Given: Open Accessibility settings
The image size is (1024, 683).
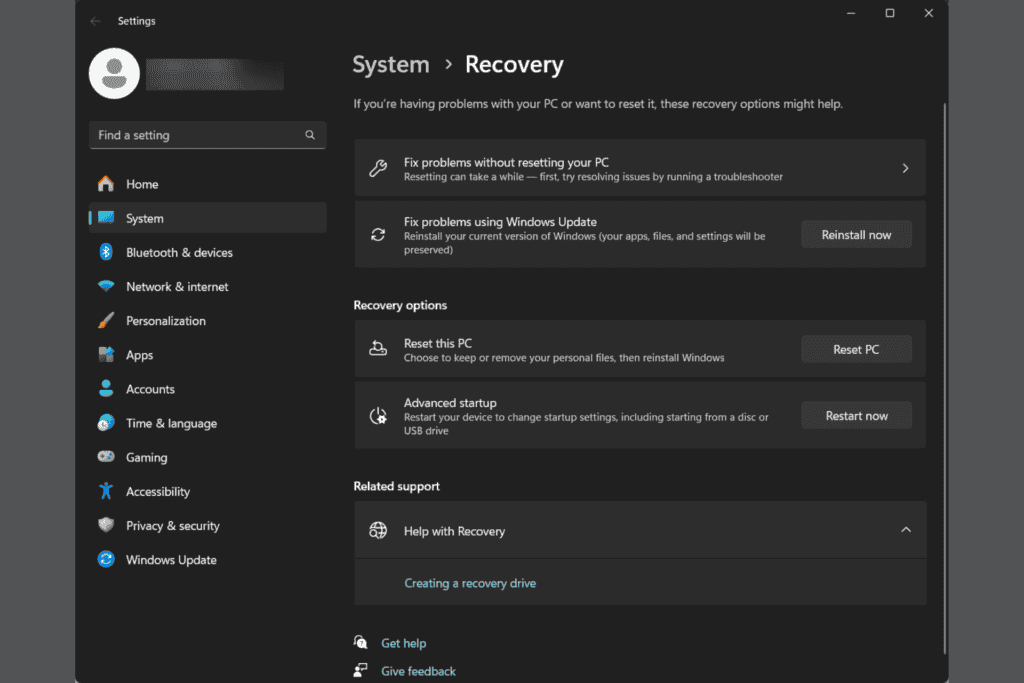Looking at the screenshot, I should point(208,491).
